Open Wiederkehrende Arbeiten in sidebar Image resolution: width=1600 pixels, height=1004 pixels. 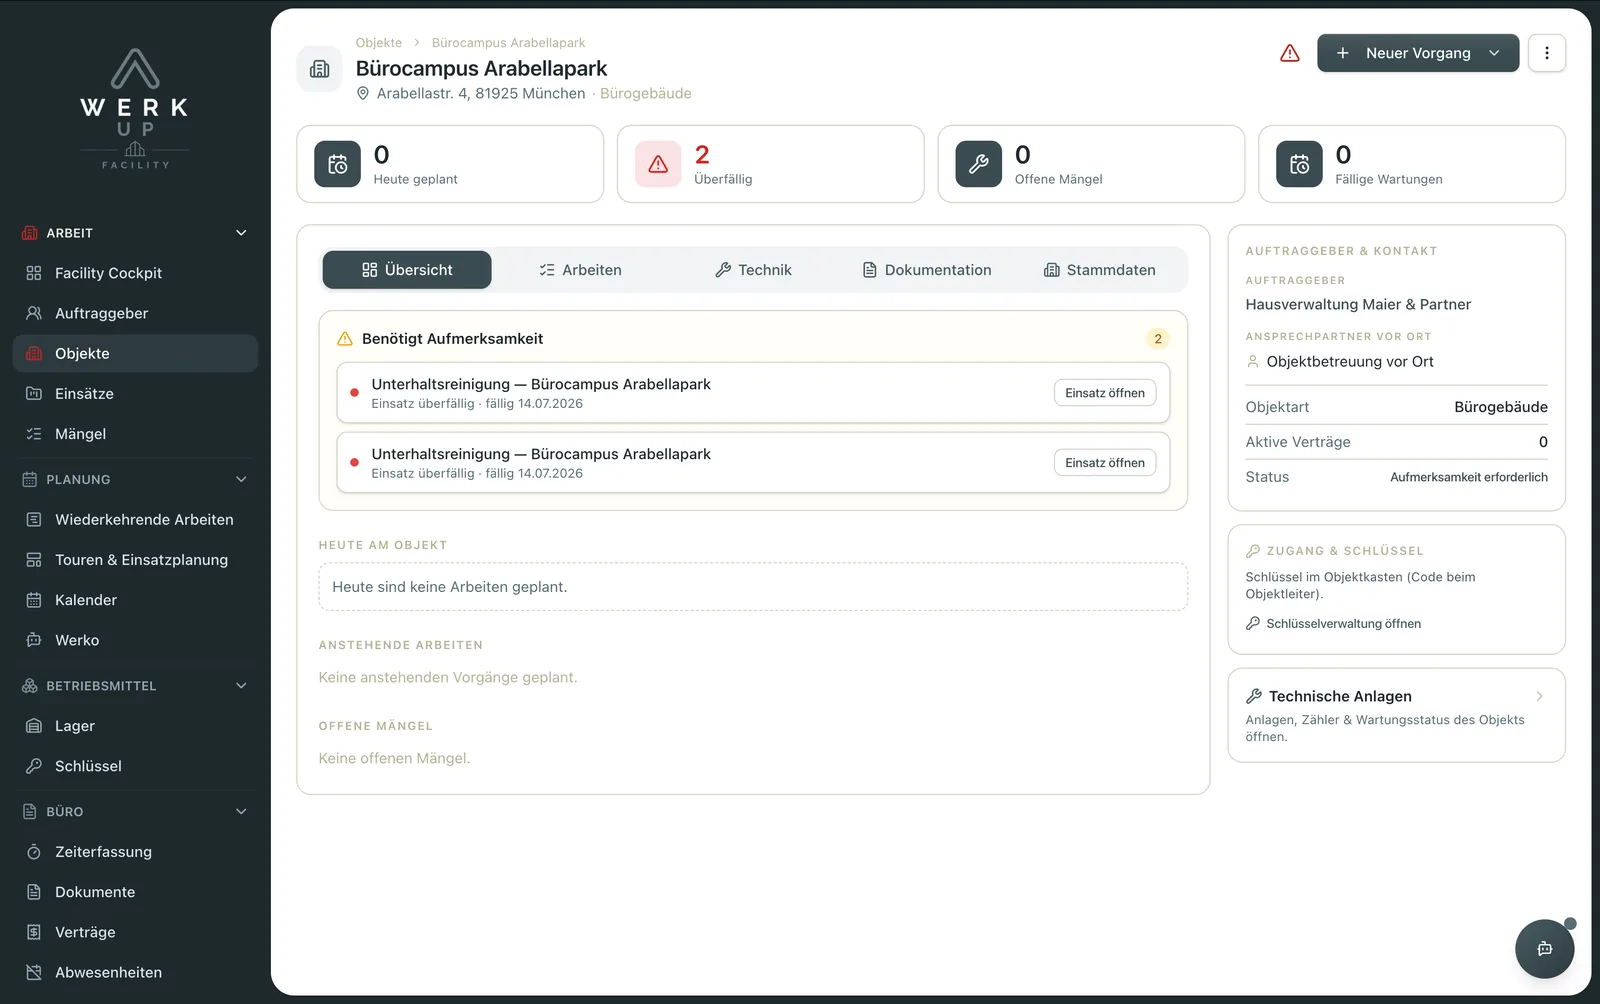point(135,520)
